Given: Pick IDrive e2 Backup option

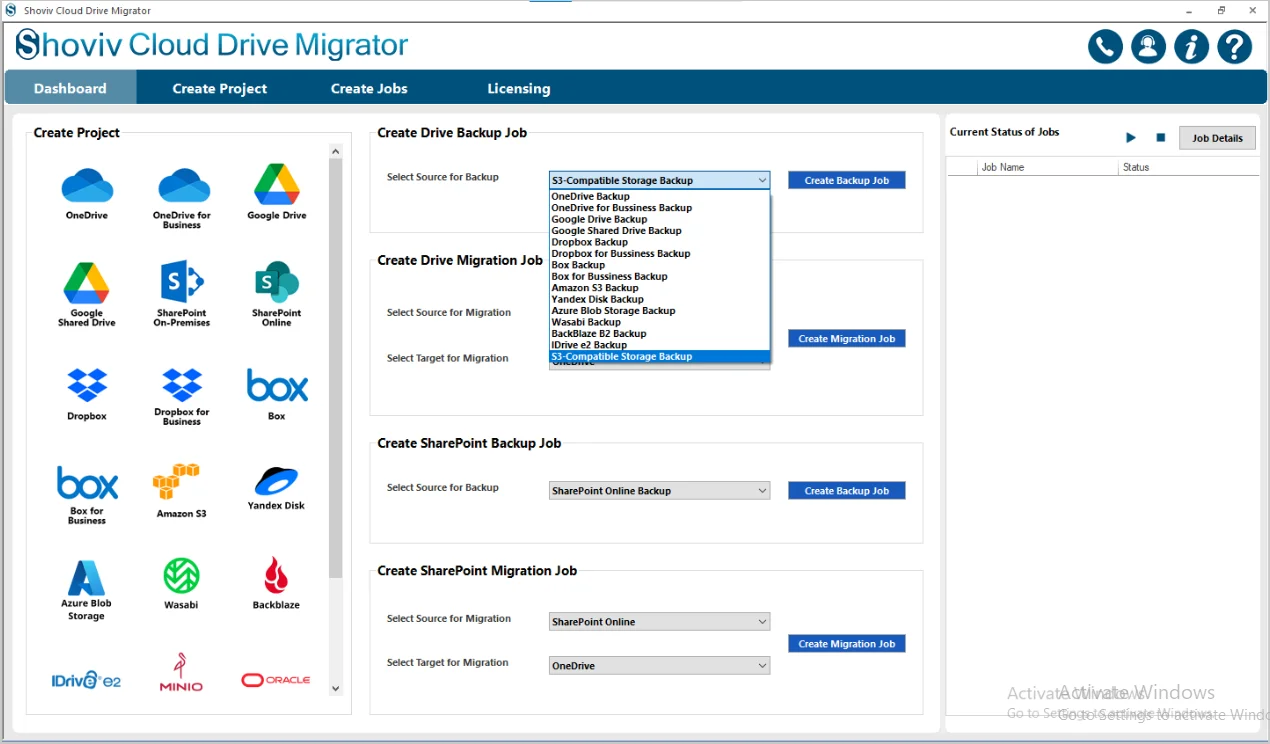Looking at the screenshot, I should [x=660, y=345].
